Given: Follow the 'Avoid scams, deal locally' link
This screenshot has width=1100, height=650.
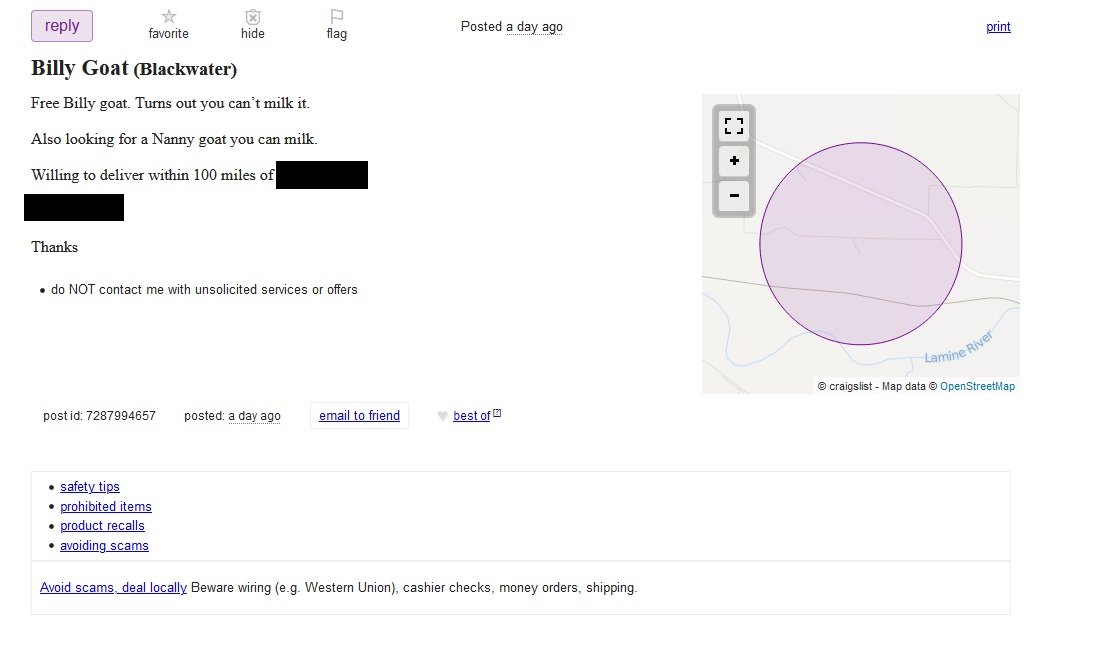Looking at the screenshot, I should click(x=114, y=588).
